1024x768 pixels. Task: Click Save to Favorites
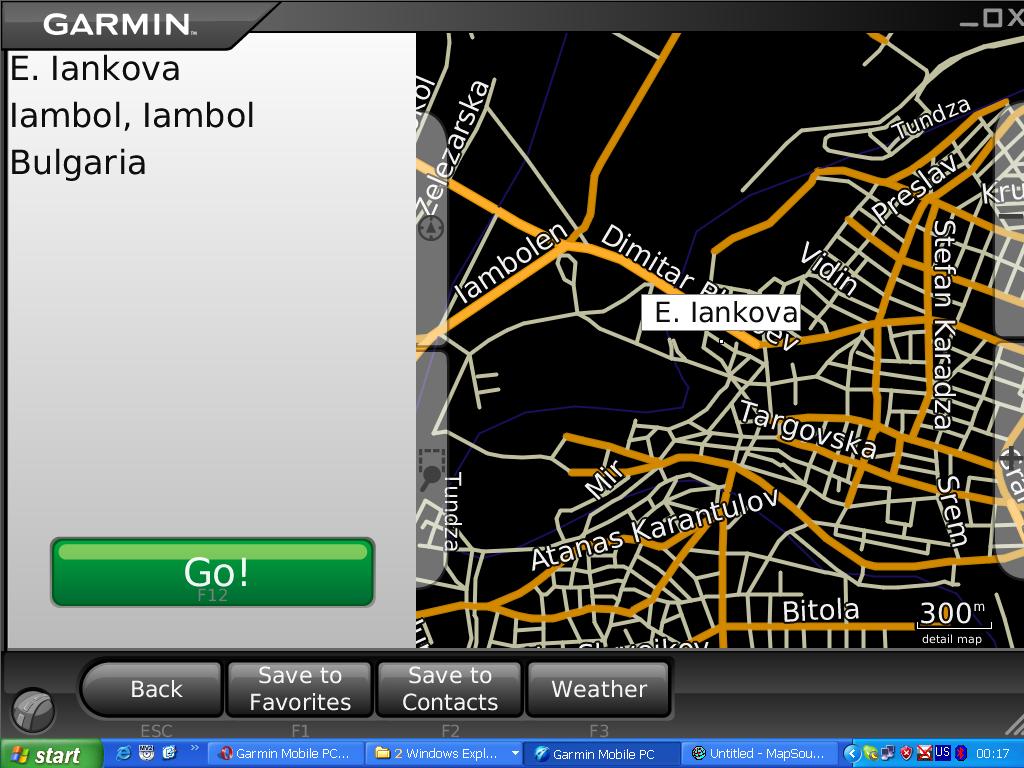(x=300, y=689)
